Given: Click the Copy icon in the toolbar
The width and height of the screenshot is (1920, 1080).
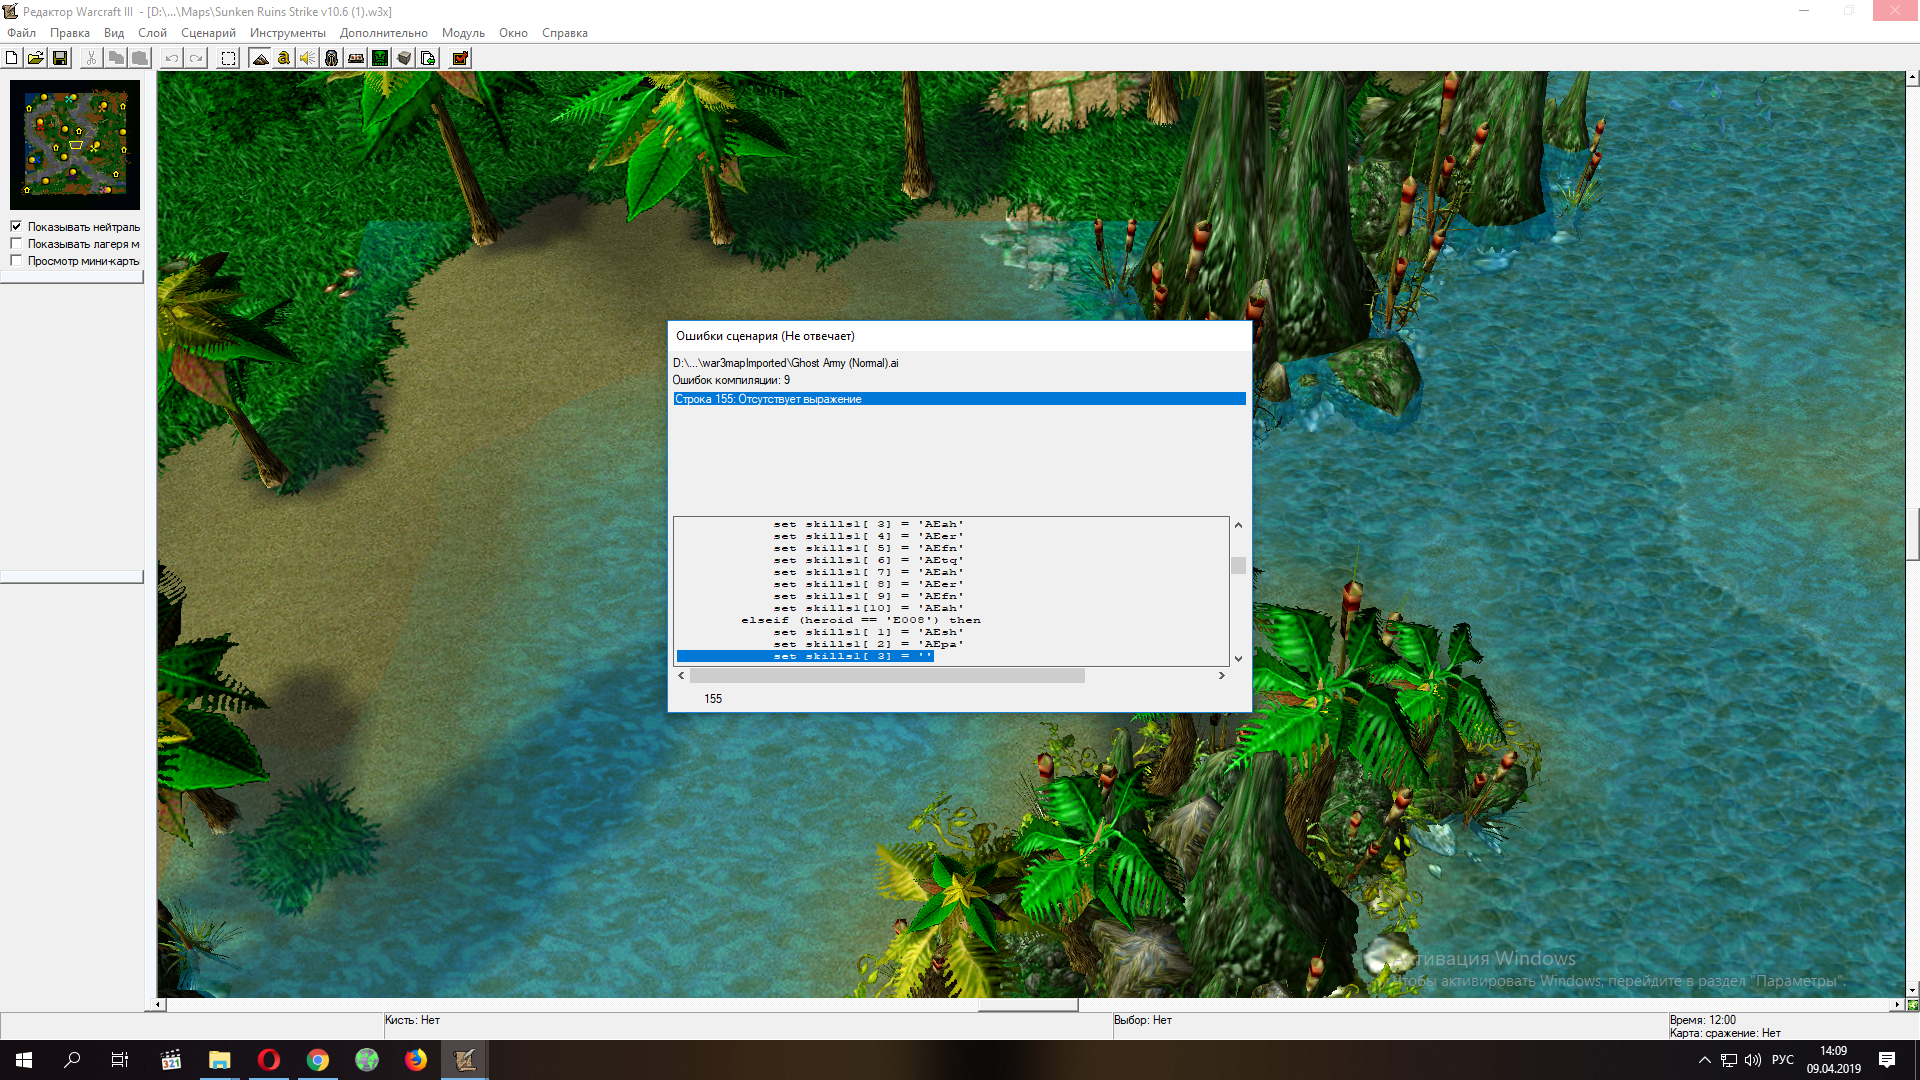Looking at the screenshot, I should [x=116, y=58].
